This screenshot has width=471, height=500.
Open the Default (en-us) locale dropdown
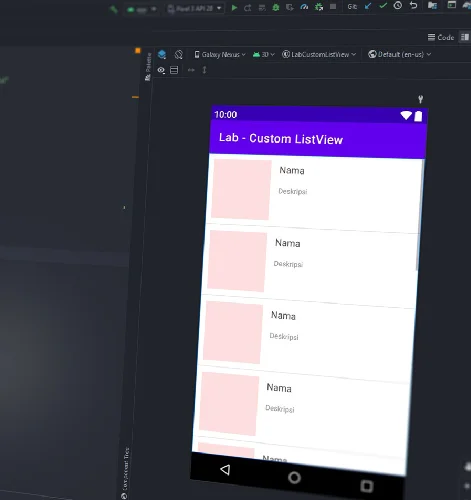point(400,54)
